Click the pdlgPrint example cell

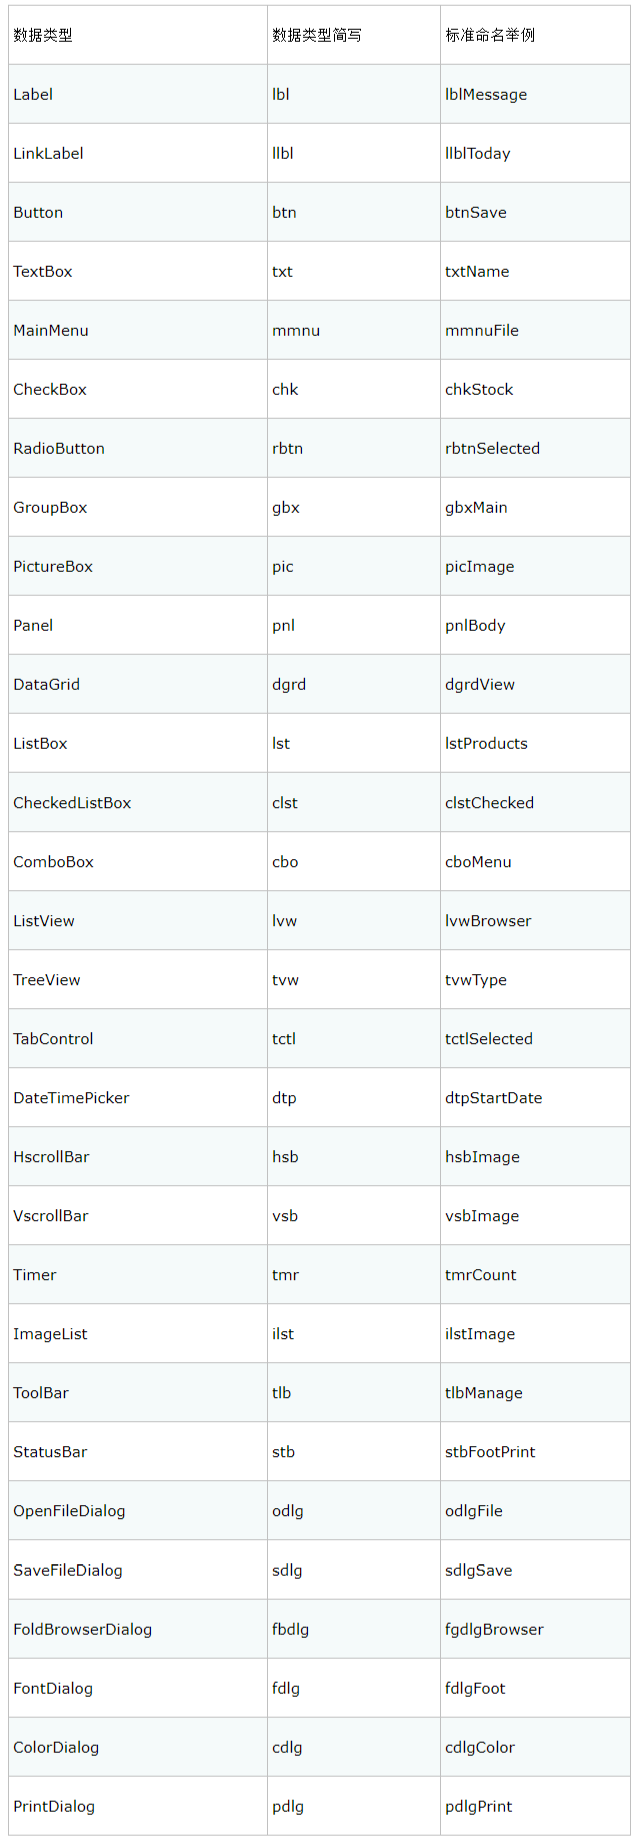tap(479, 1806)
